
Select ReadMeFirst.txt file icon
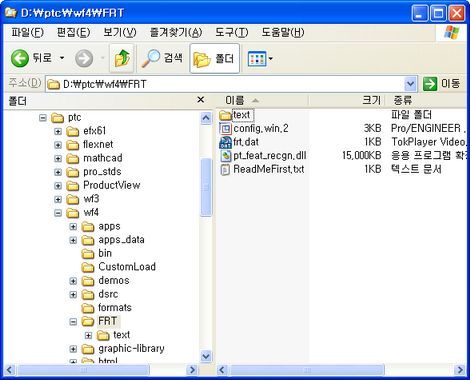[x=226, y=169]
